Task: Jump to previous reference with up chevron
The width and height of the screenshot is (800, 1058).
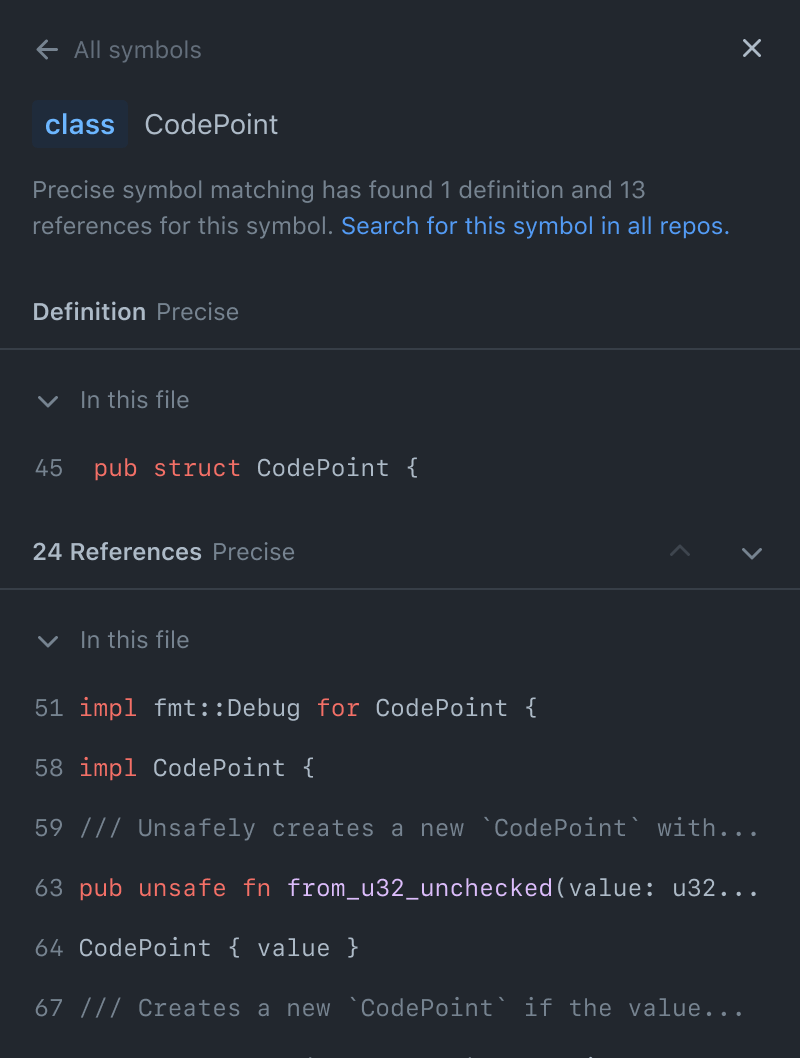Action: tap(680, 552)
